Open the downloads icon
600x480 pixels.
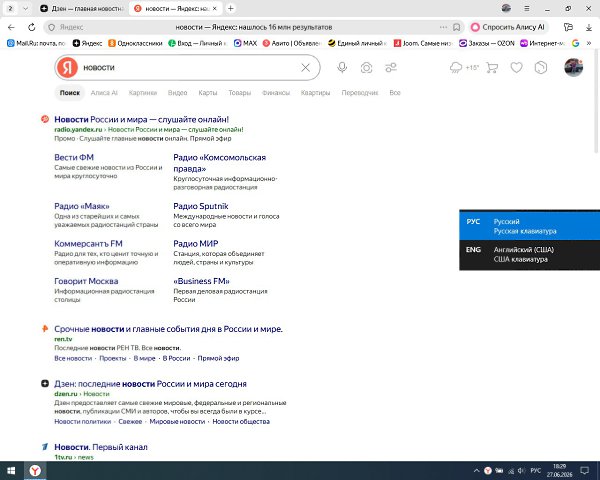pyautogui.click(x=589, y=27)
